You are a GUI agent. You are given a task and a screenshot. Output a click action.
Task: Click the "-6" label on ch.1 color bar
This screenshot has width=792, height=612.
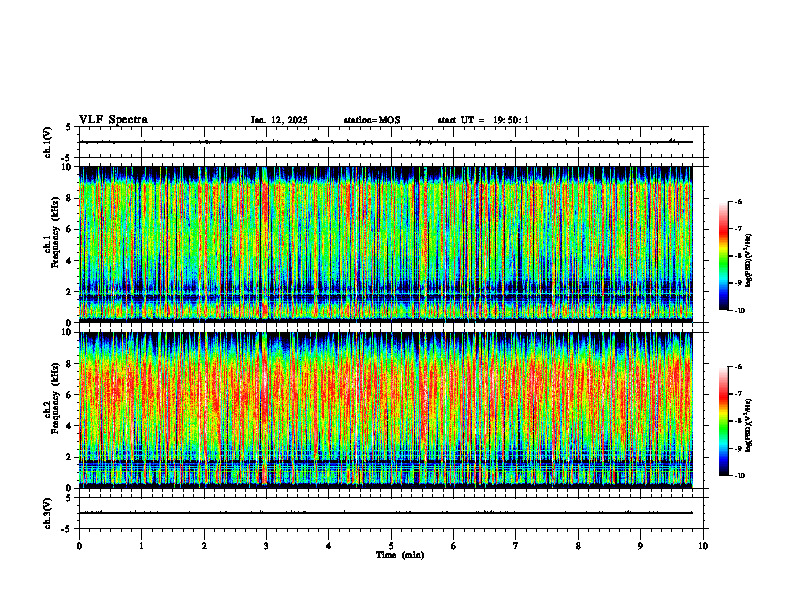point(738,201)
